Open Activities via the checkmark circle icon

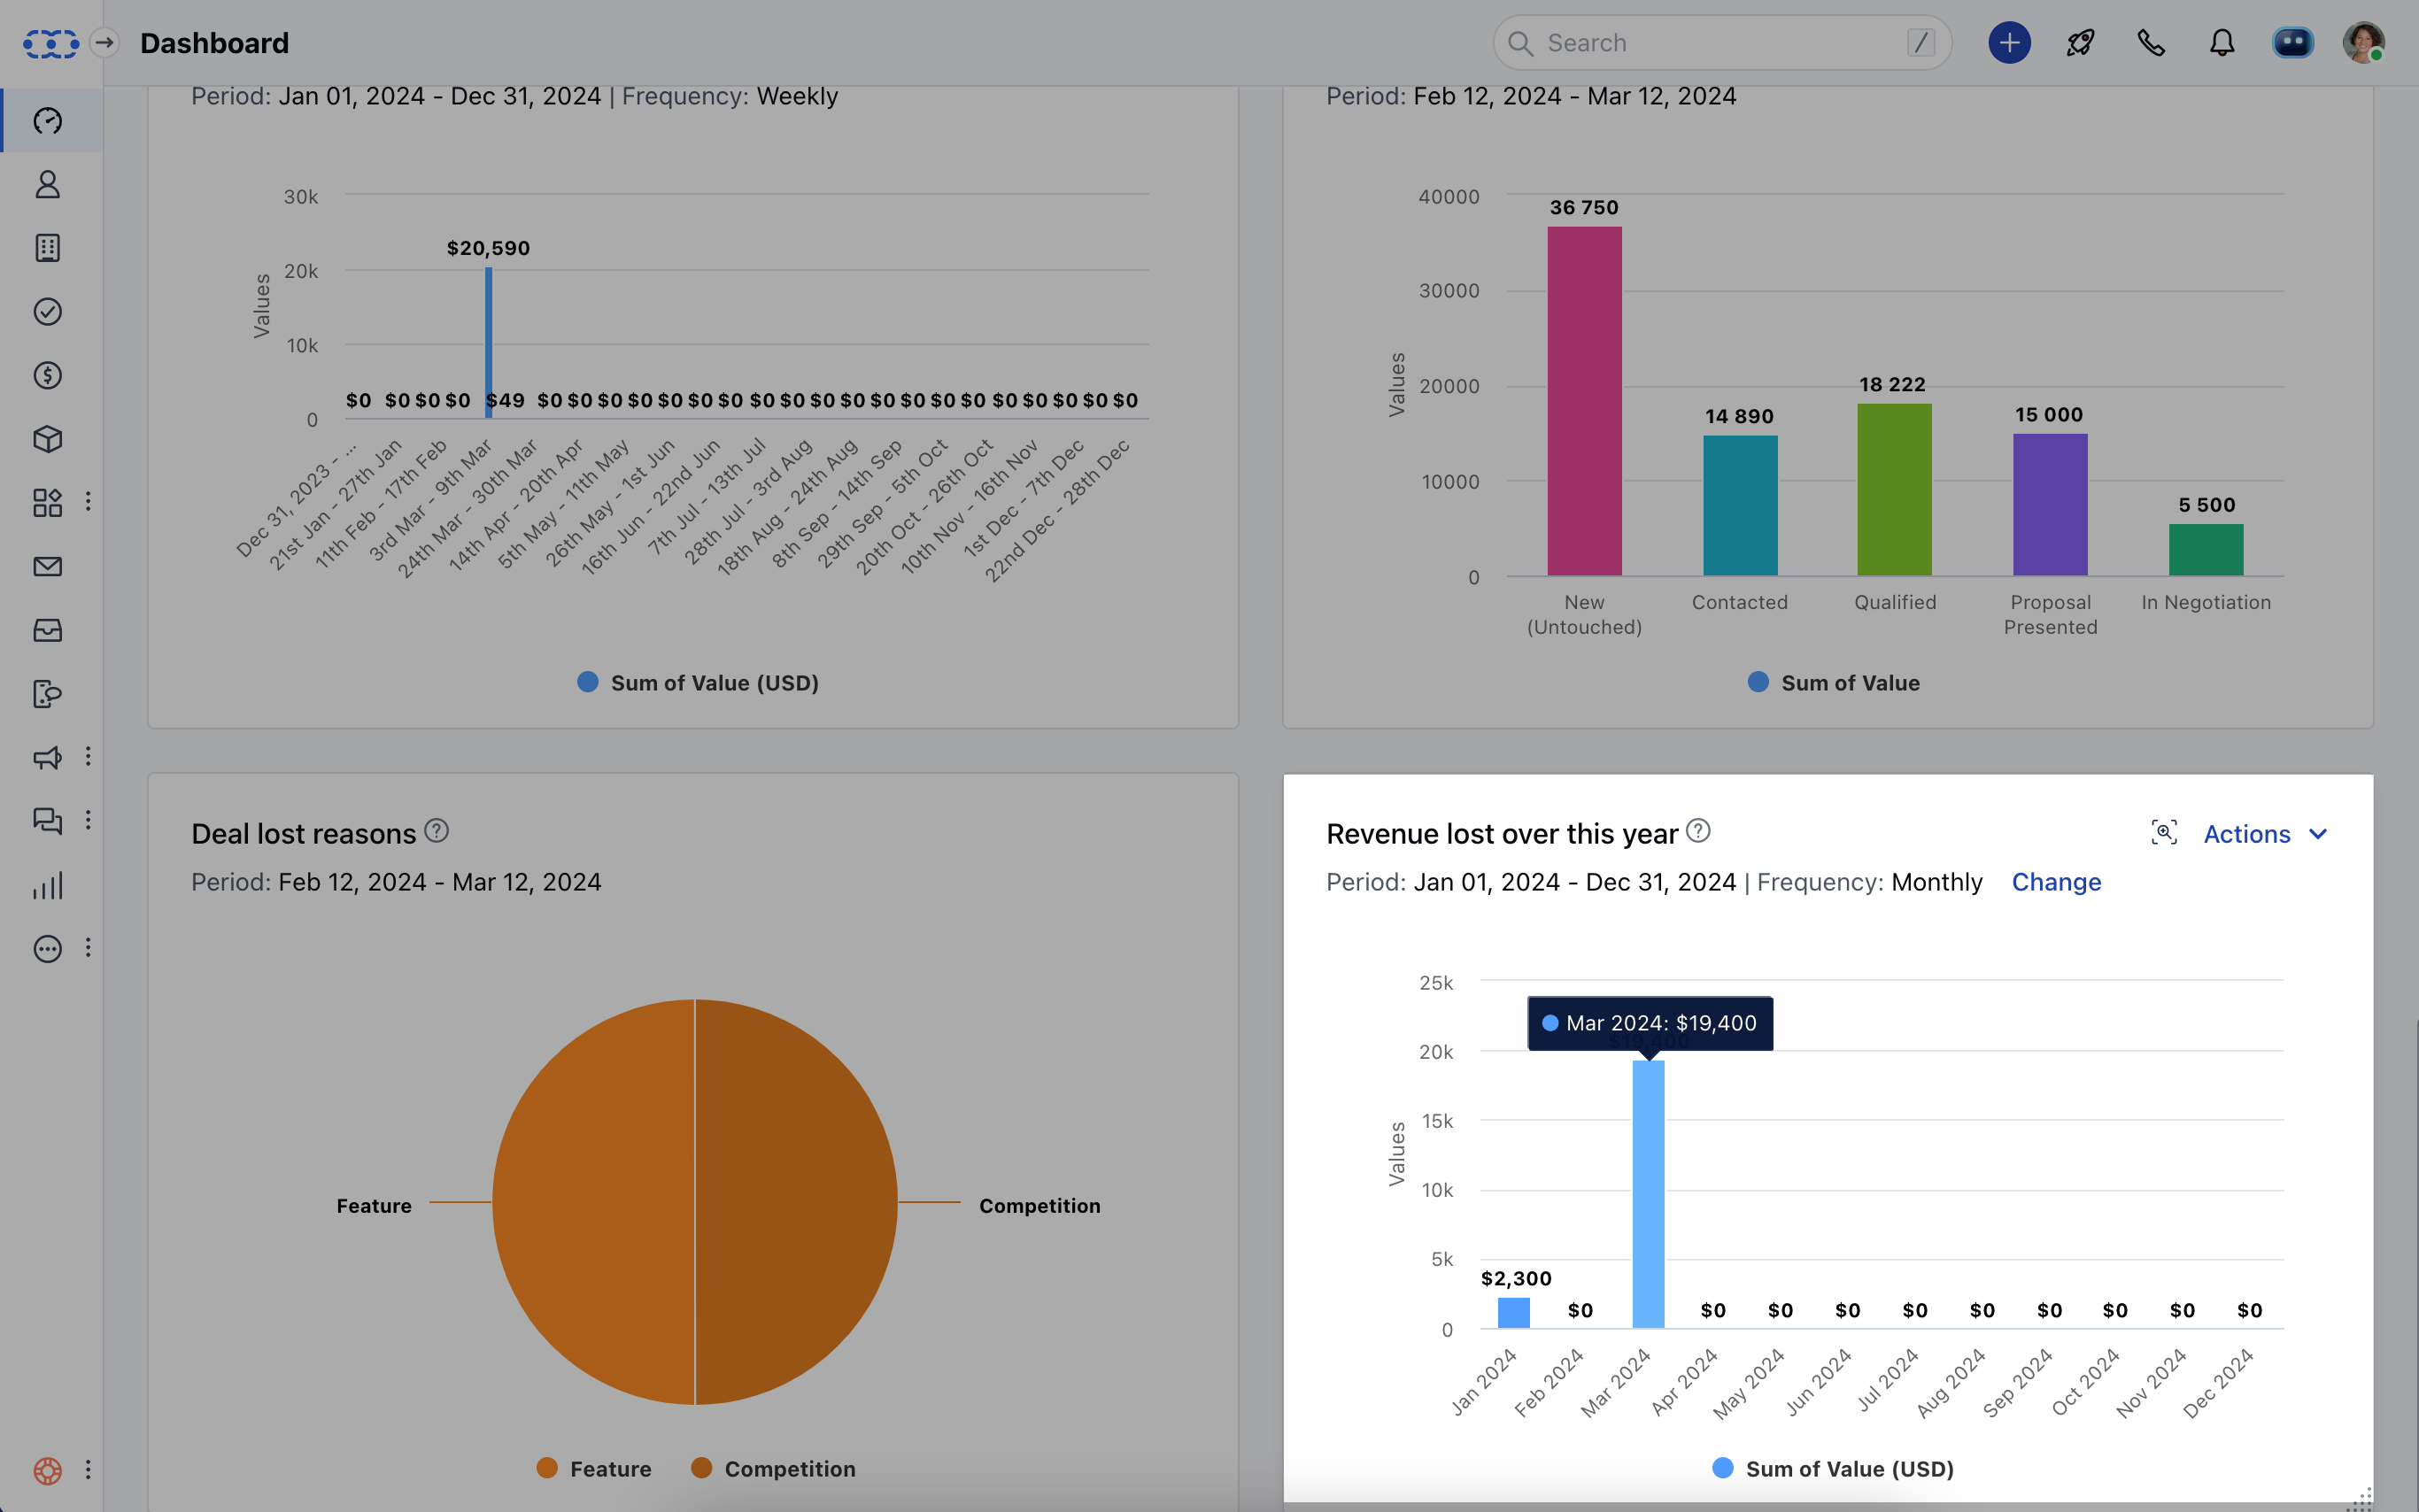(48, 311)
